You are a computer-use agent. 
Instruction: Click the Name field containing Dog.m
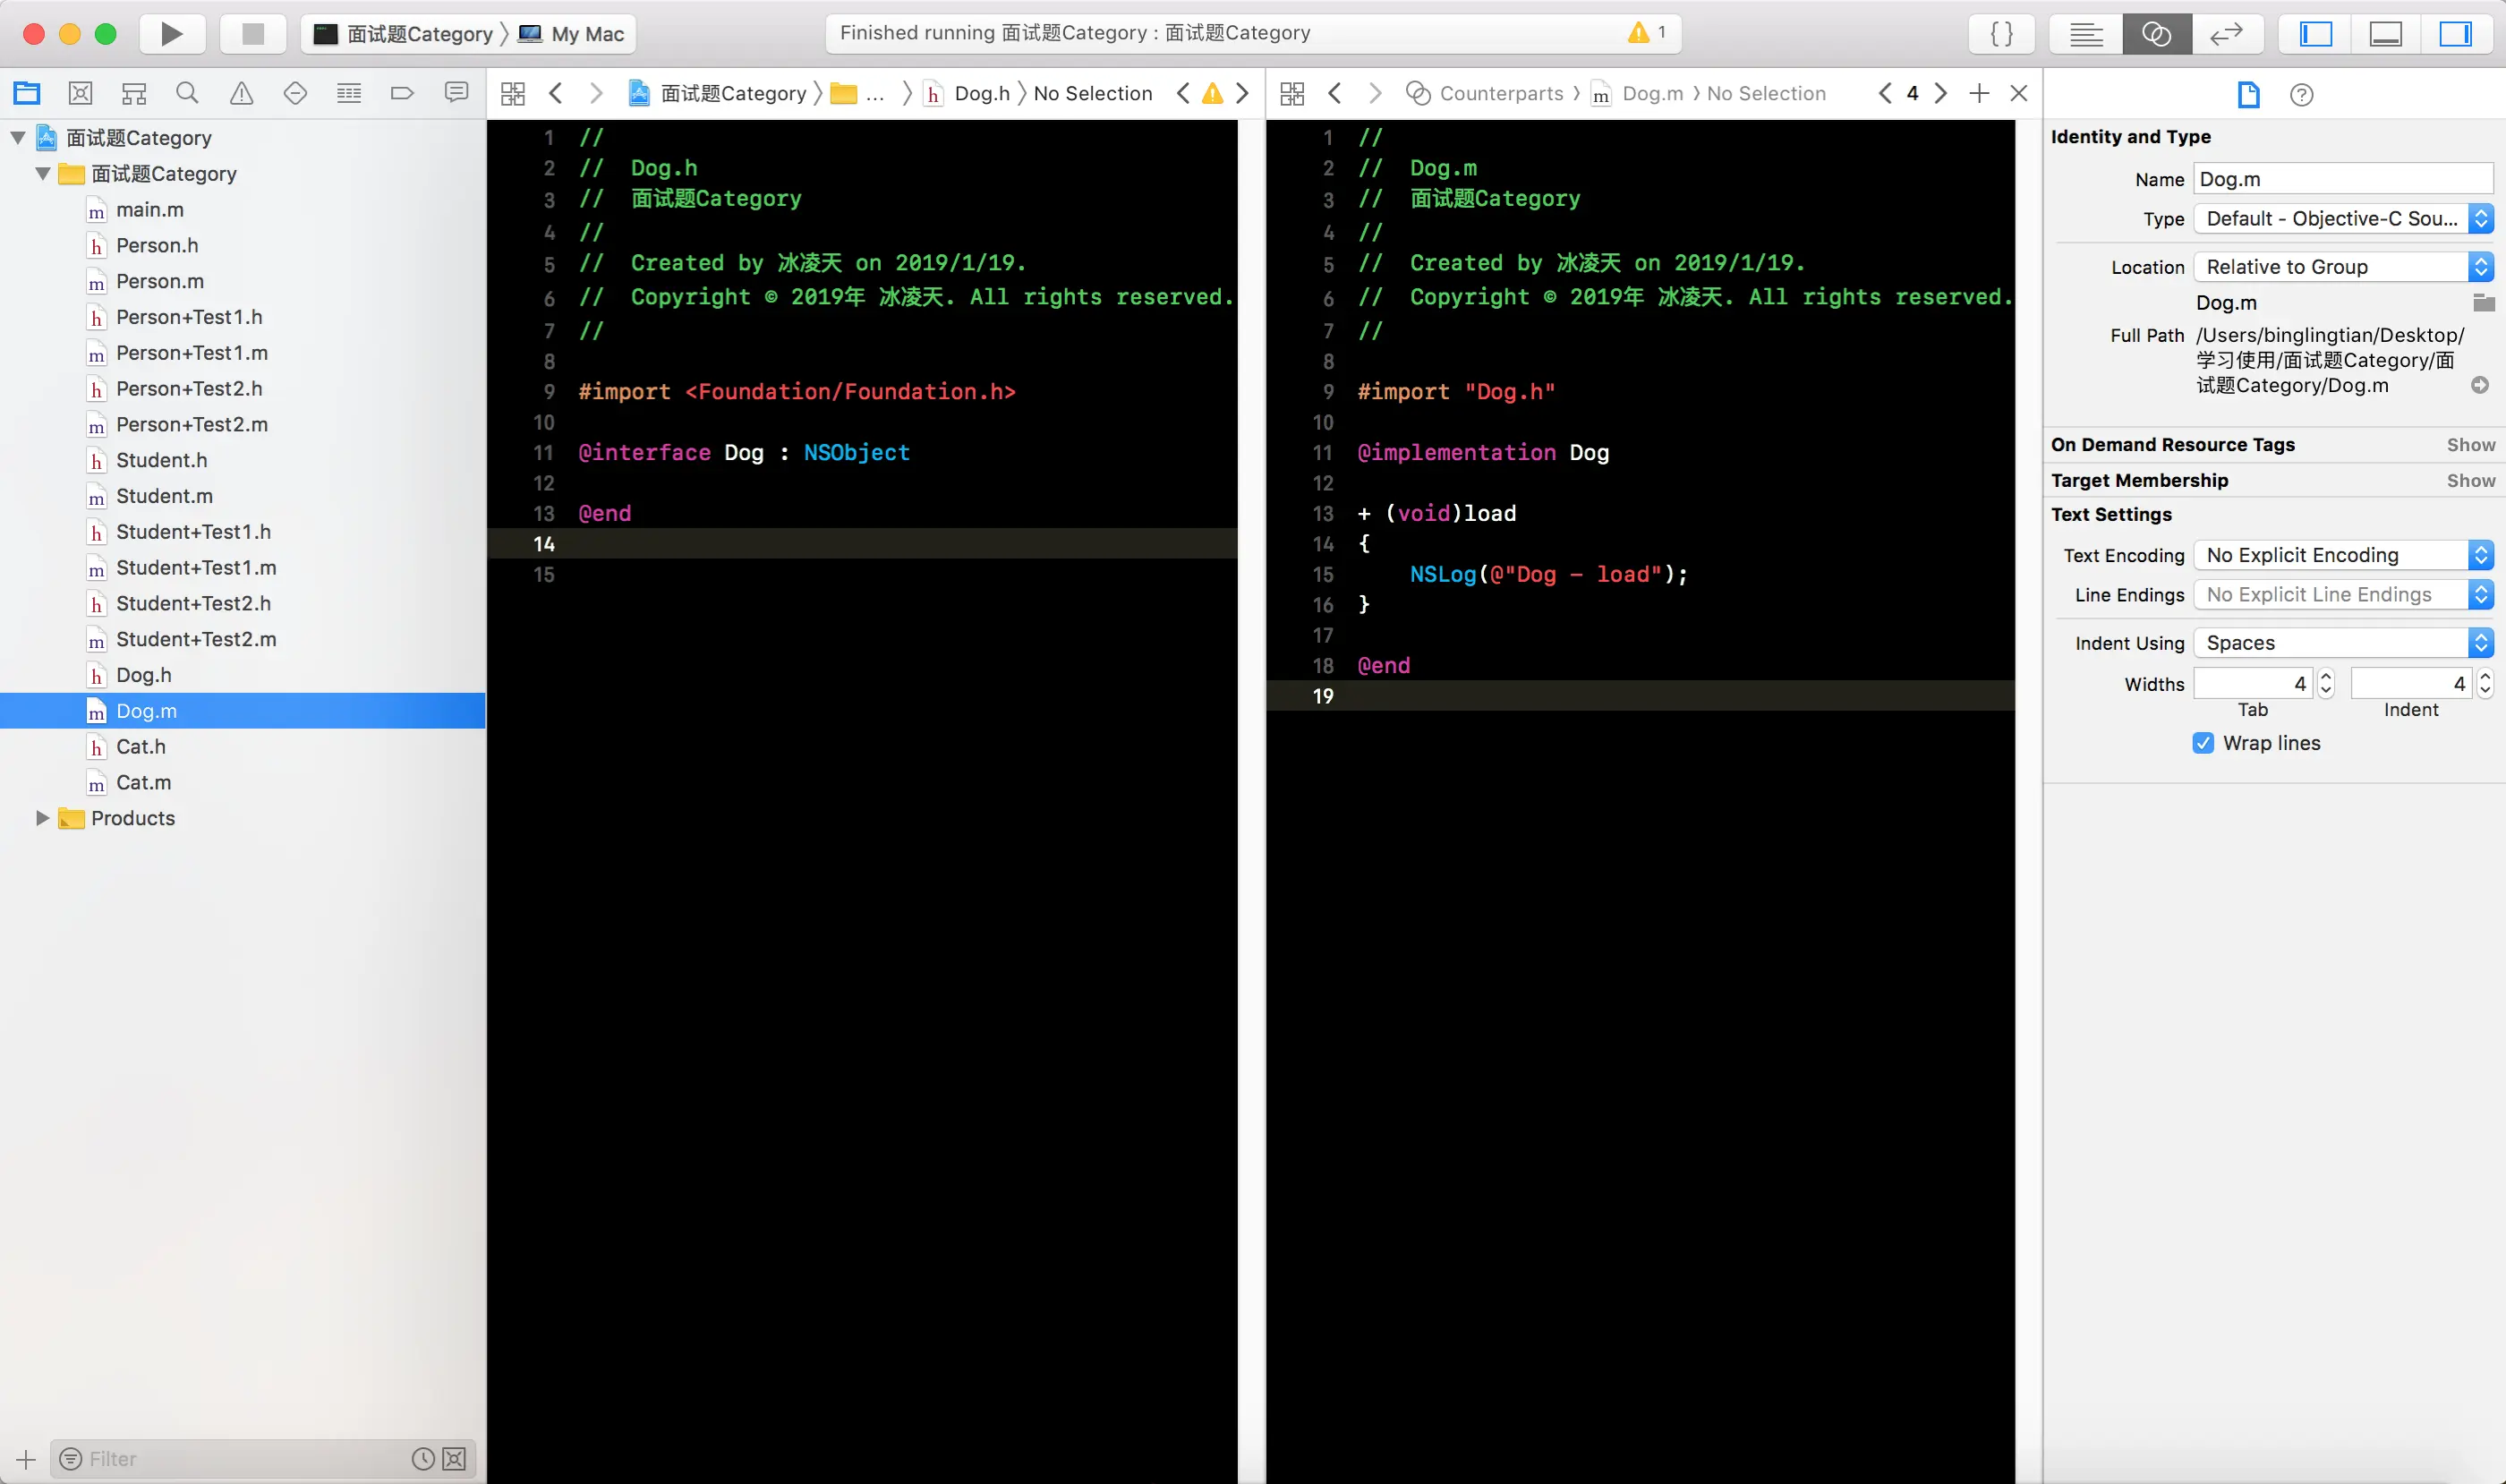(2342, 179)
